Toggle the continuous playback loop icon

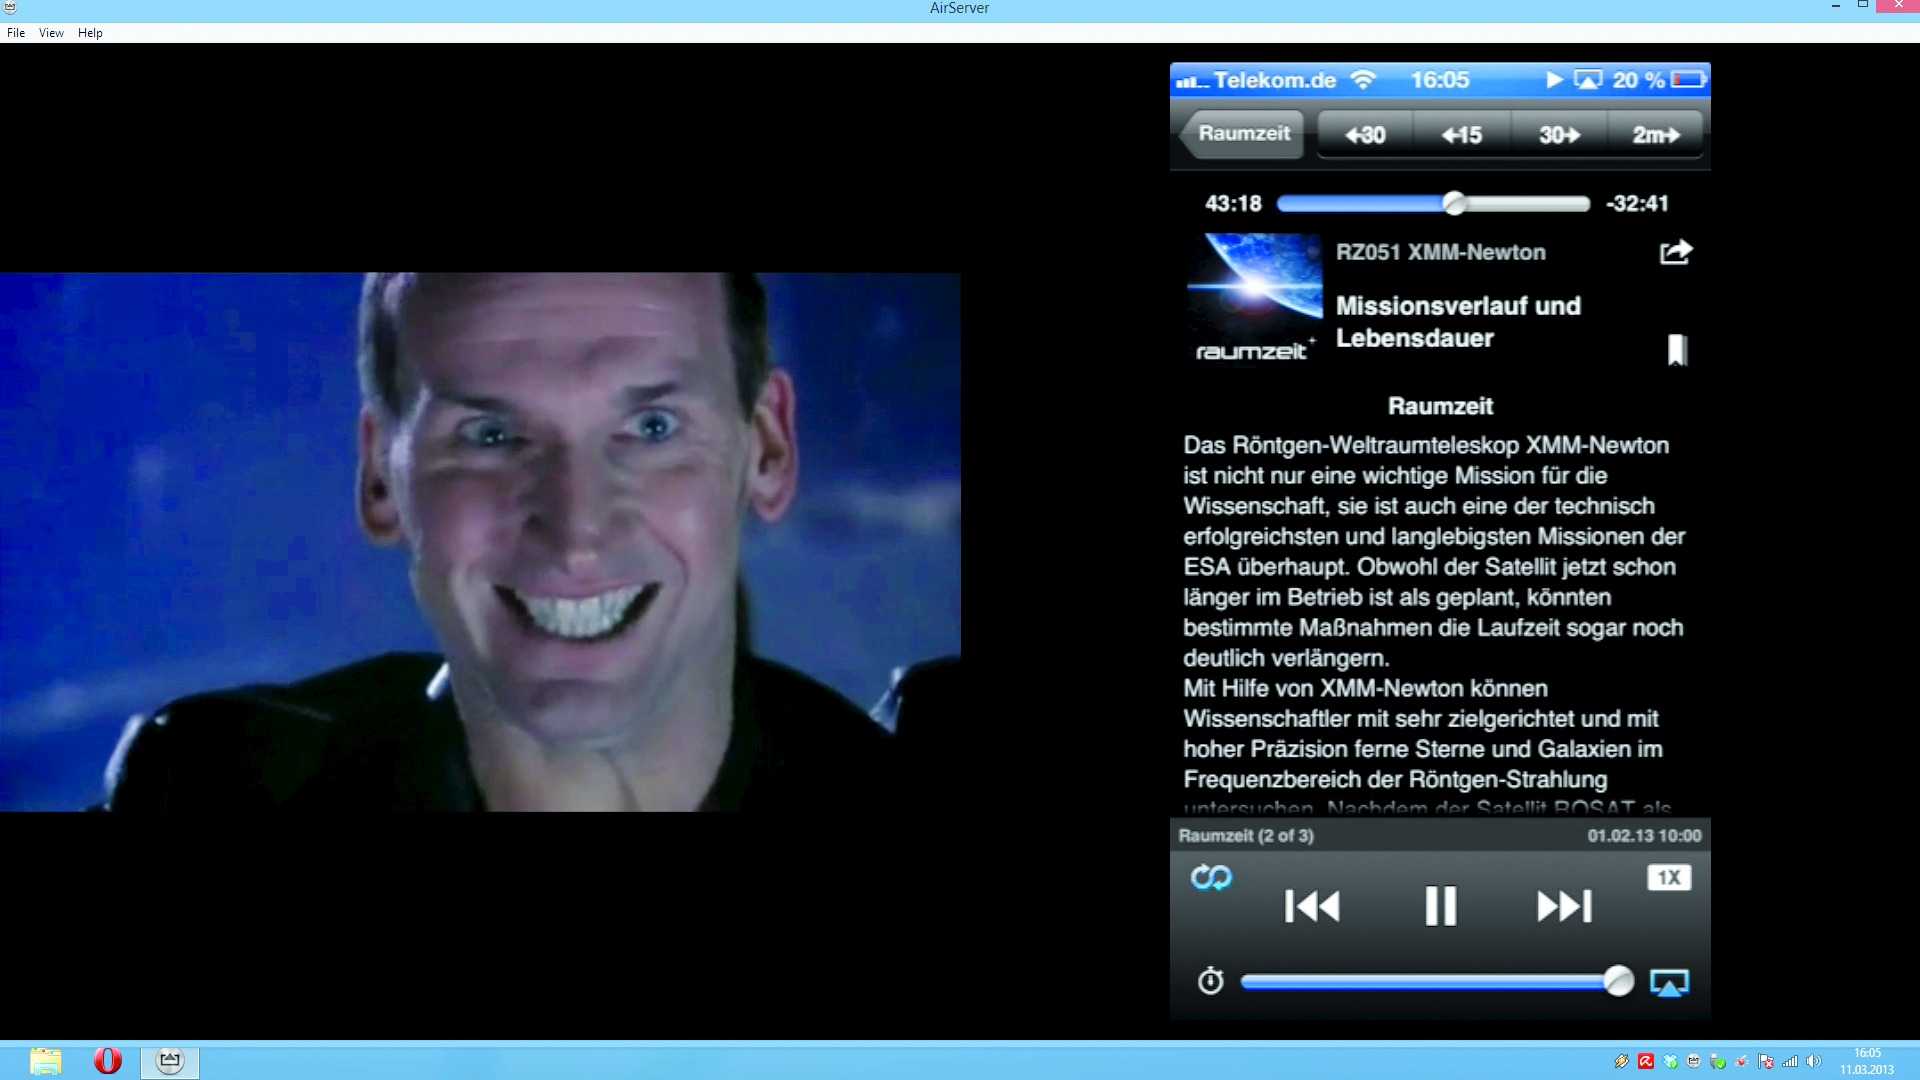pos(1211,877)
